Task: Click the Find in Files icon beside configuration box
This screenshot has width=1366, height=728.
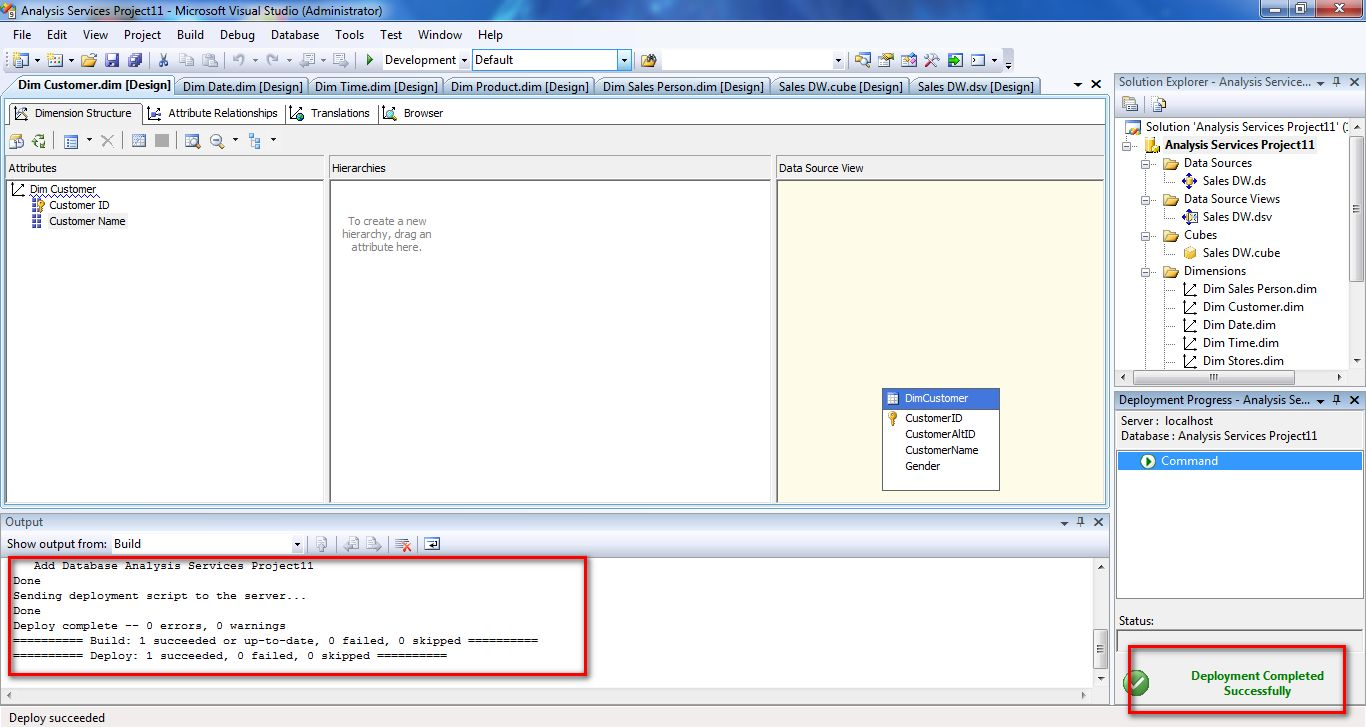Action: (x=649, y=60)
